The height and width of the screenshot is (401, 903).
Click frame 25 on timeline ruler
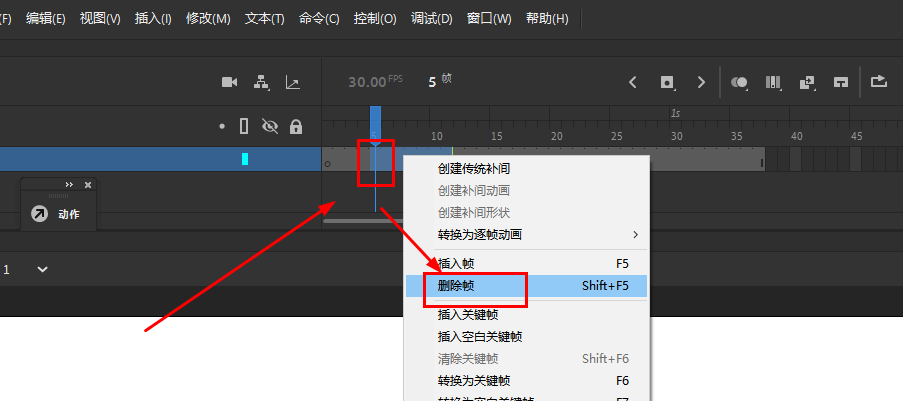tap(617, 137)
